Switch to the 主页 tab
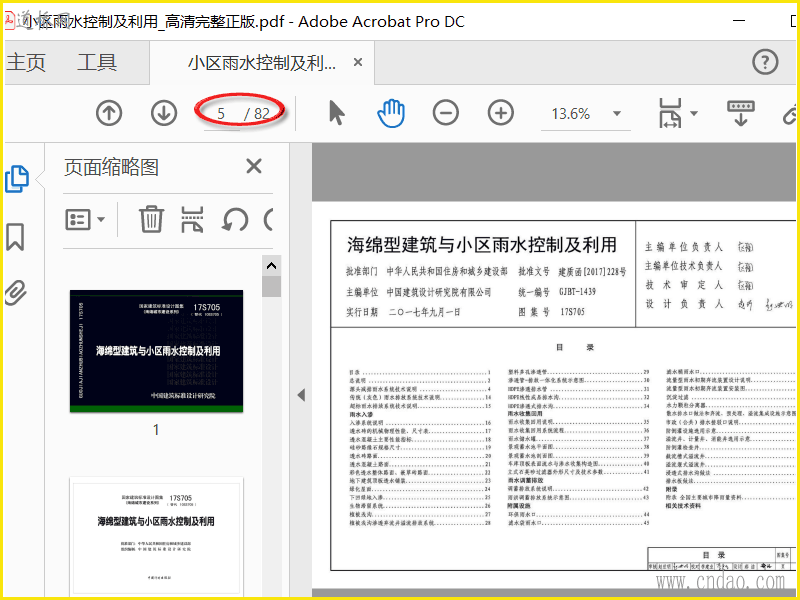 pyautogui.click(x=26, y=63)
